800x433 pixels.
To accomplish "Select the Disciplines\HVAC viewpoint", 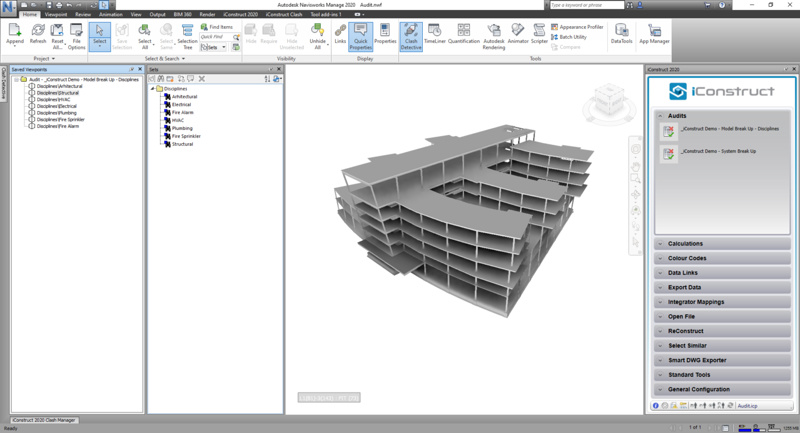I will [53, 99].
